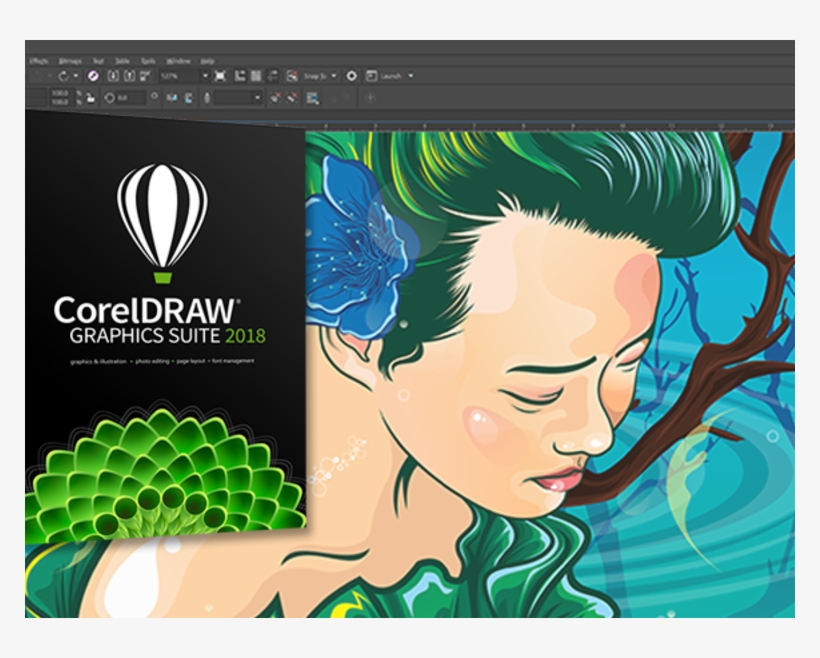820x658 pixels.
Task: Open the Zoom Levels dropdown showing 127%
Action: (186, 73)
